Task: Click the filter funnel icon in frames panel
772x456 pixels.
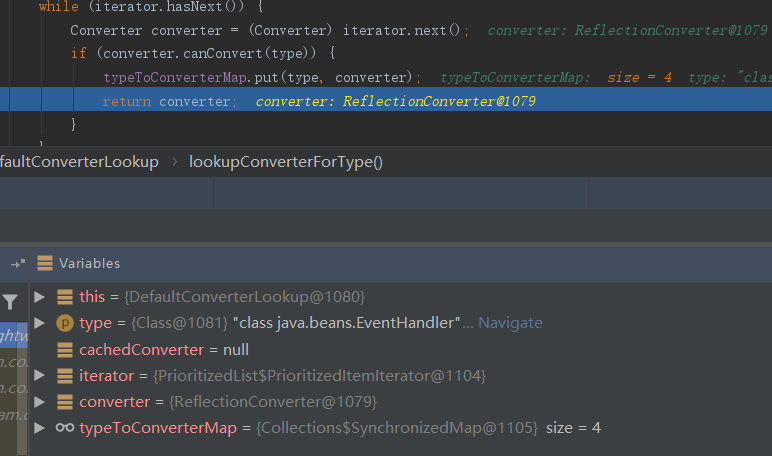Action: pyautogui.click(x=10, y=302)
